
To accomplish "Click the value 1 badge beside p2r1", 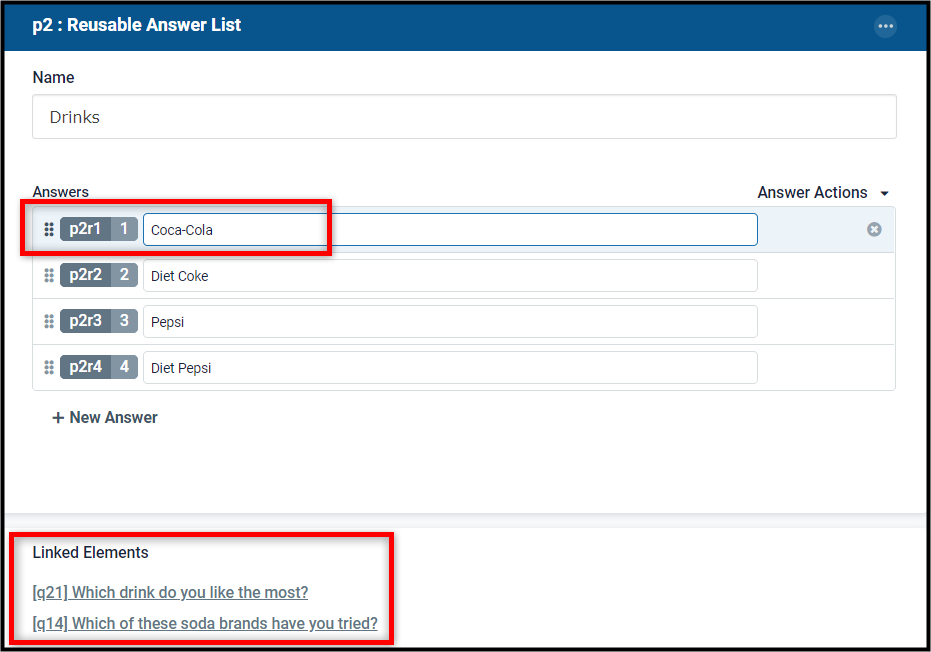I will [125, 229].
